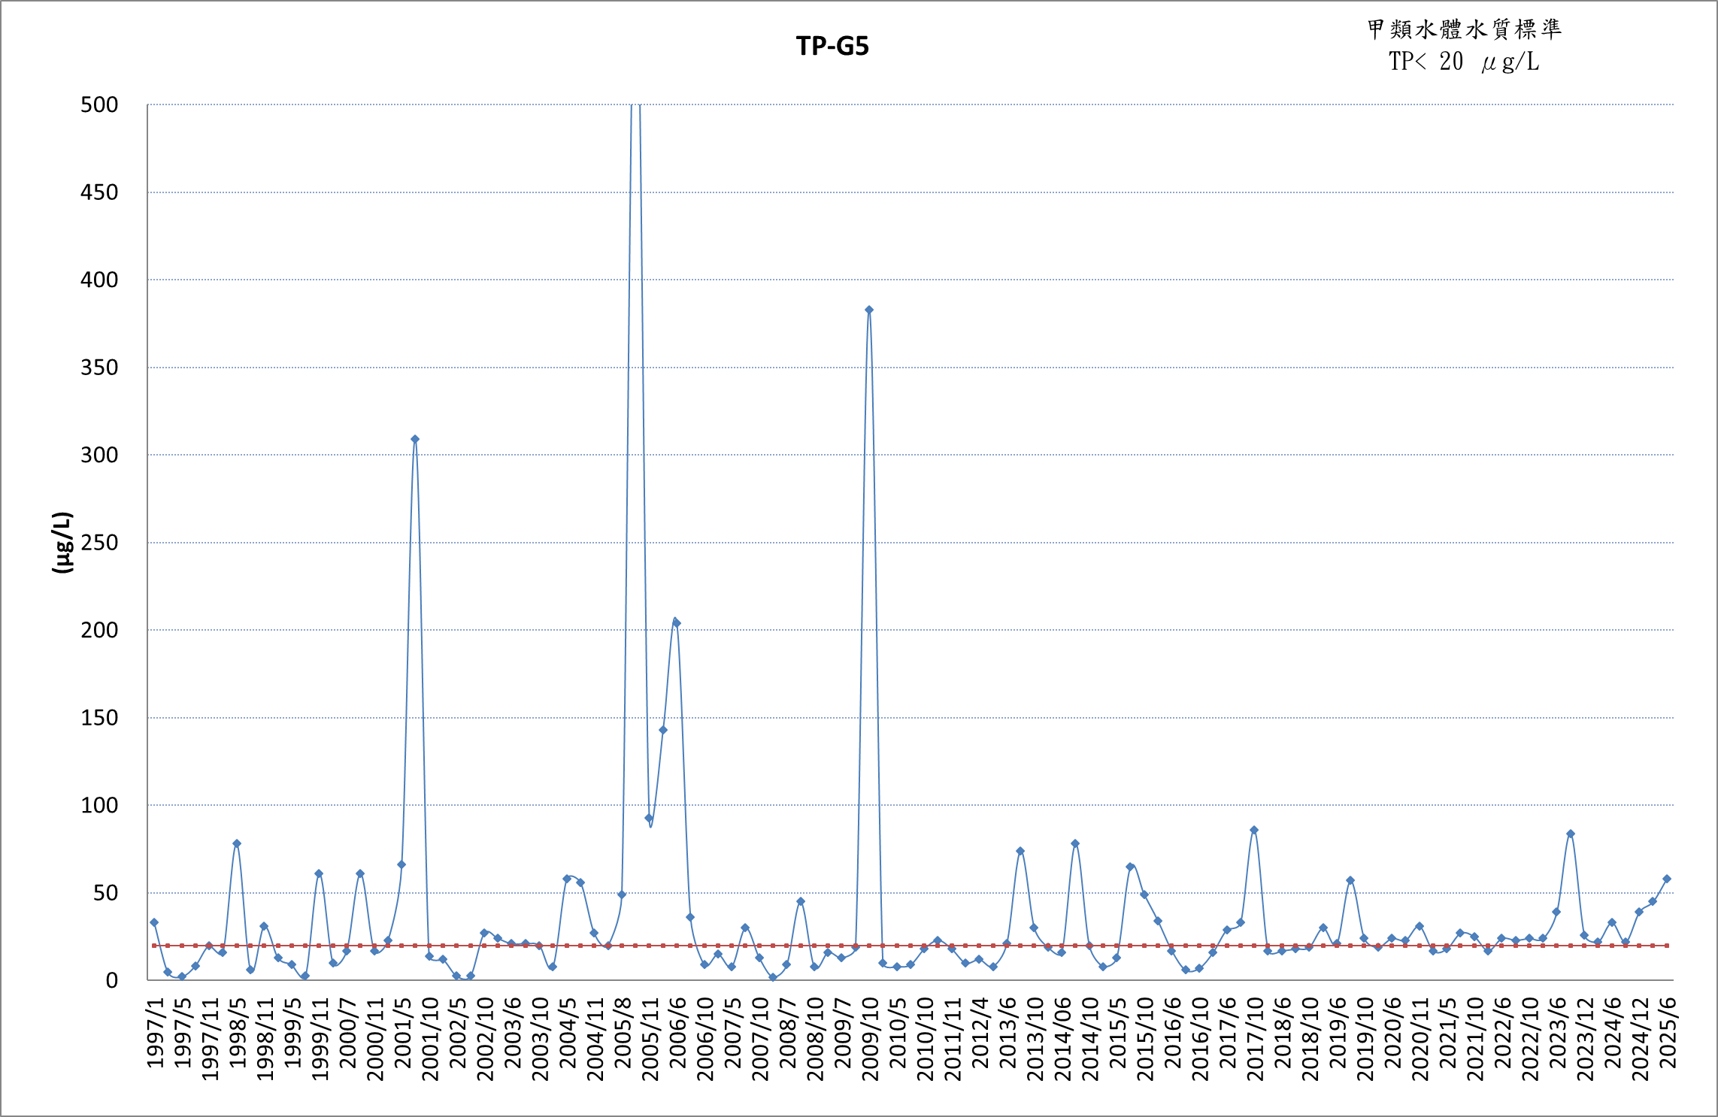Click the 2001/5 peak data marker near 309
Screen dimensions: 1718x1117
415,439
